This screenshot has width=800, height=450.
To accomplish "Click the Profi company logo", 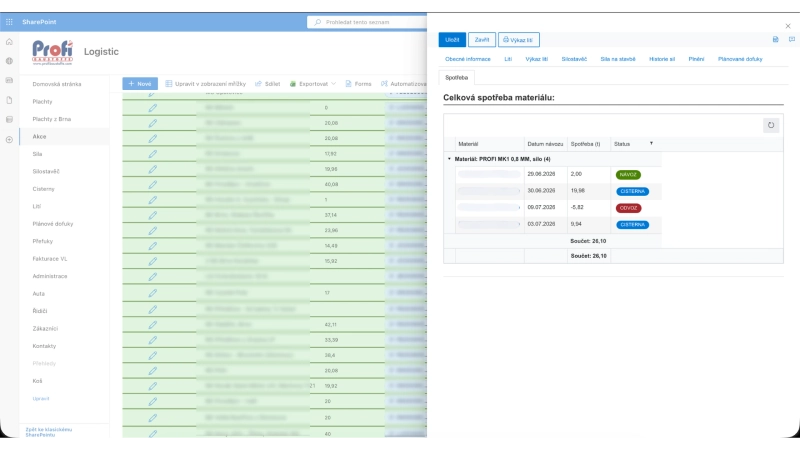I will pos(53,52).
